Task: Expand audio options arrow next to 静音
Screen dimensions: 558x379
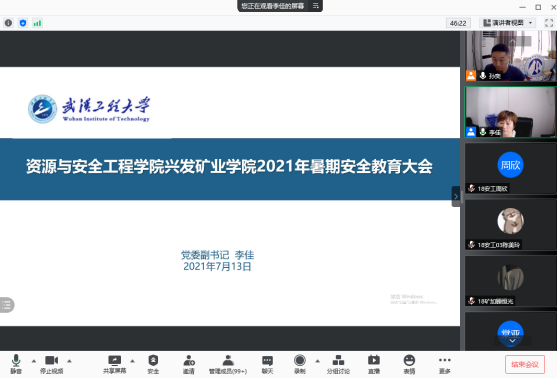Action: (34, 361)
